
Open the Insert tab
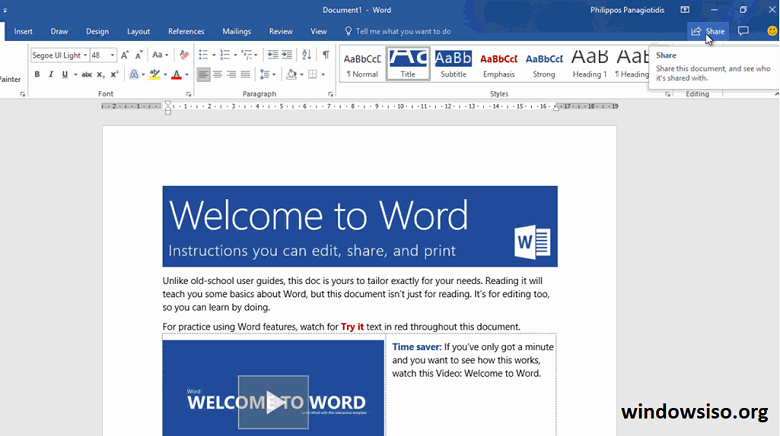[x=23, y=31]
